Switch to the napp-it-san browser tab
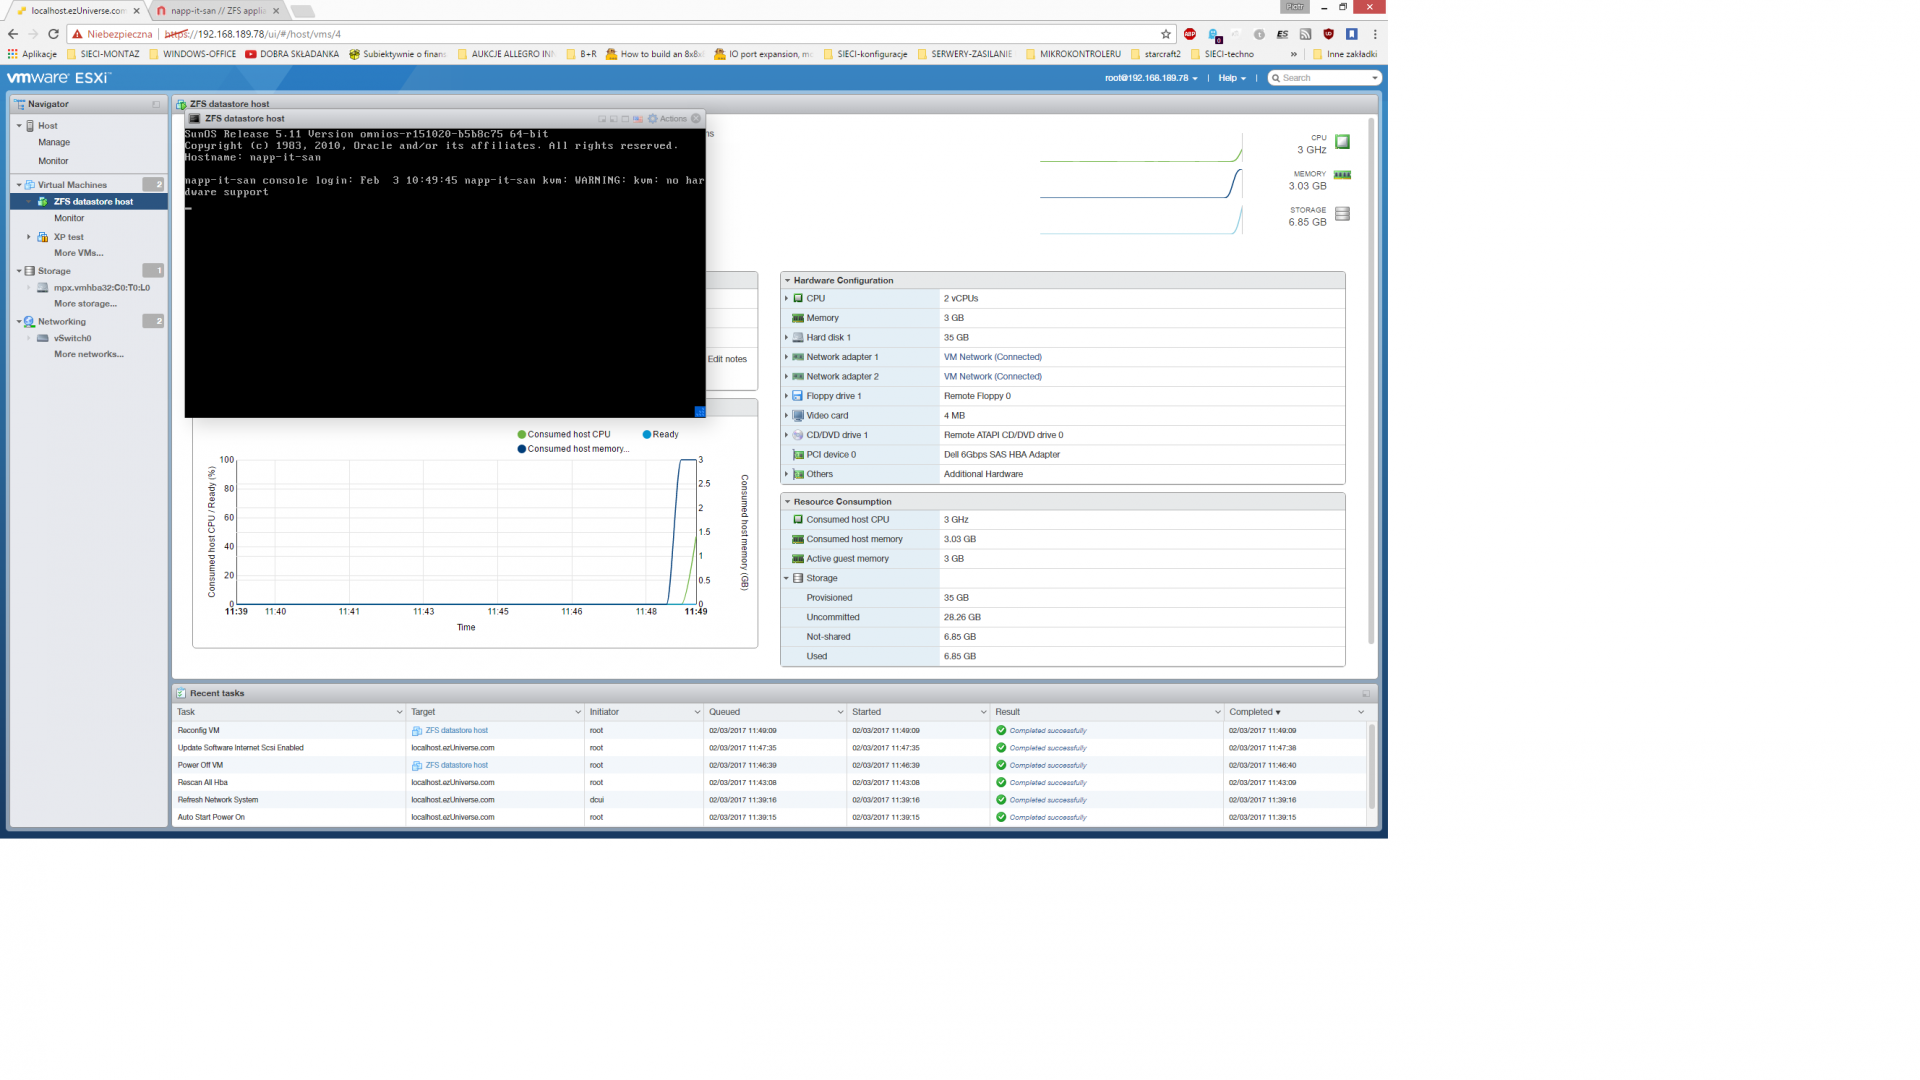 218,11
